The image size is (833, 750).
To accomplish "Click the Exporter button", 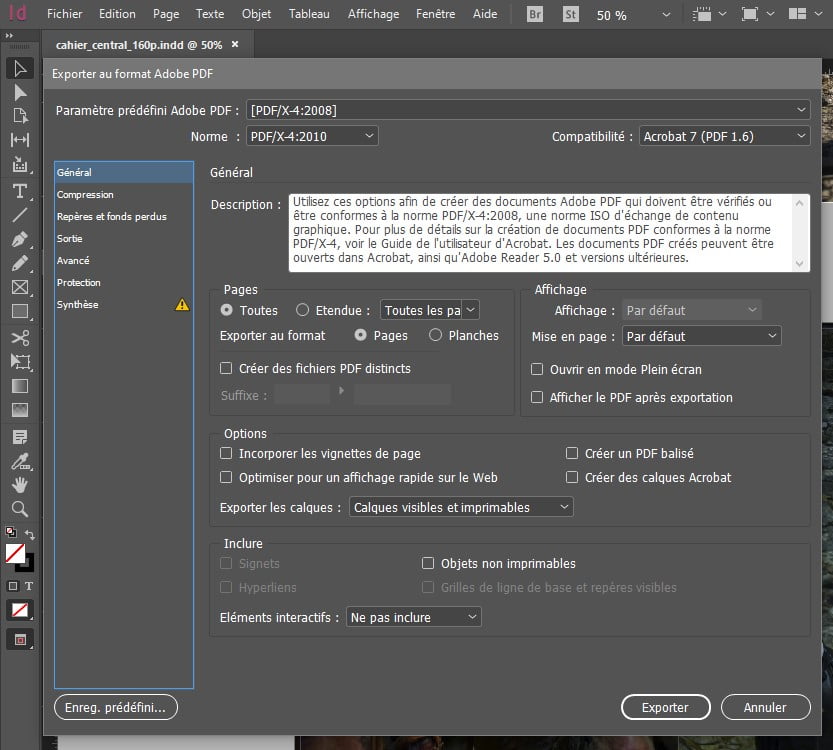I will tap(665, 707).
